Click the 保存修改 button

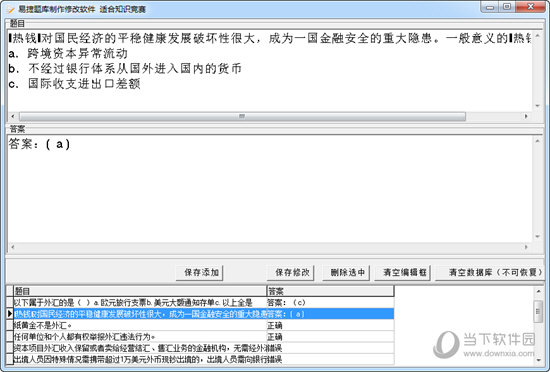tap(290, 272)
